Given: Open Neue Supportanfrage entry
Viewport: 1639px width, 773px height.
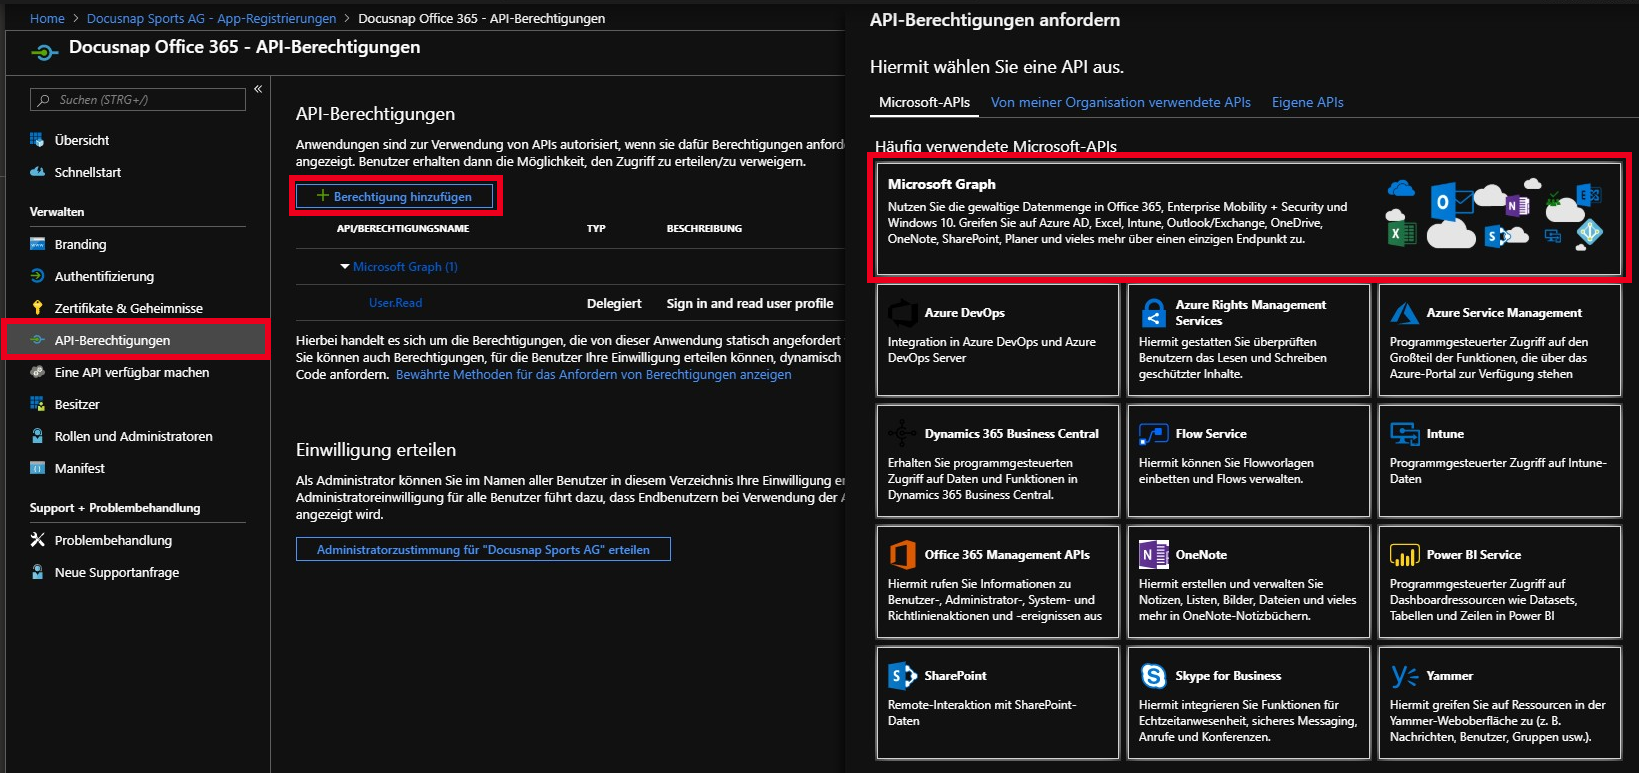Looking at the screenshot, I should pyautogui.click(x=117, y=572).
